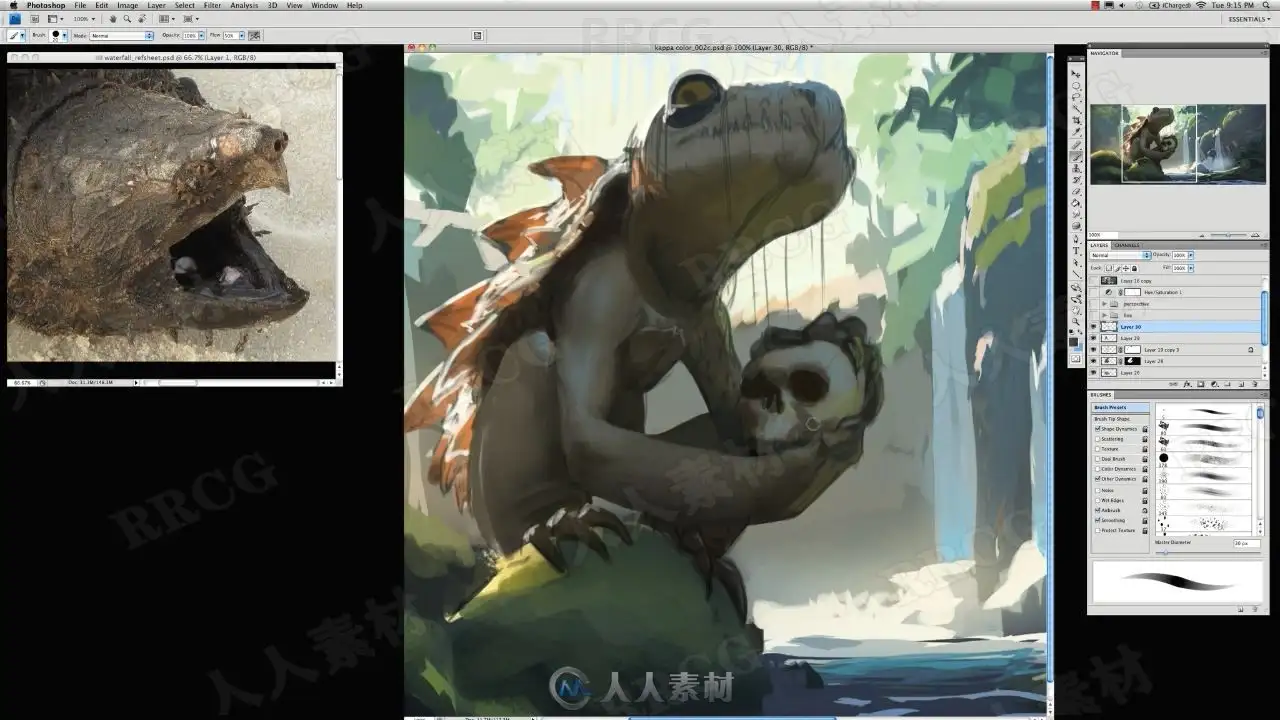Enable airbrush mode in options bar
1280x720 pixels.
point(254,35)
